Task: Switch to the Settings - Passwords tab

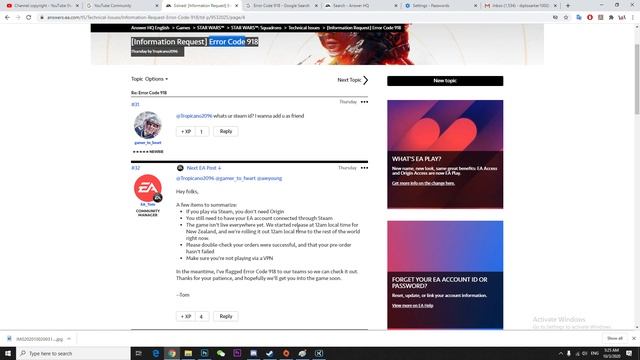Action: tap(440, 6)
